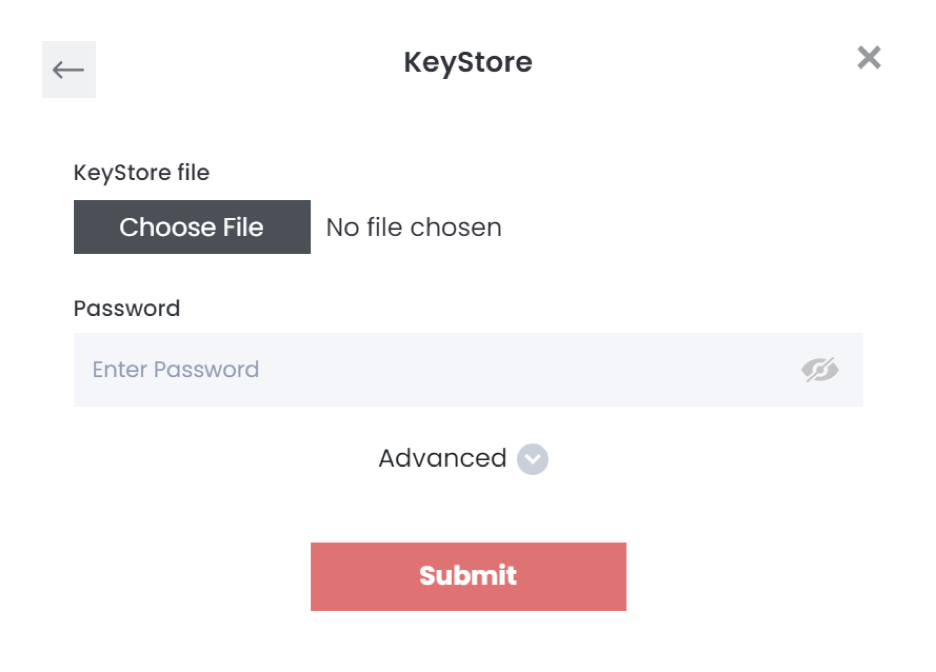
Task: Click the KeyStore file label
Action: tap(141, 172)
